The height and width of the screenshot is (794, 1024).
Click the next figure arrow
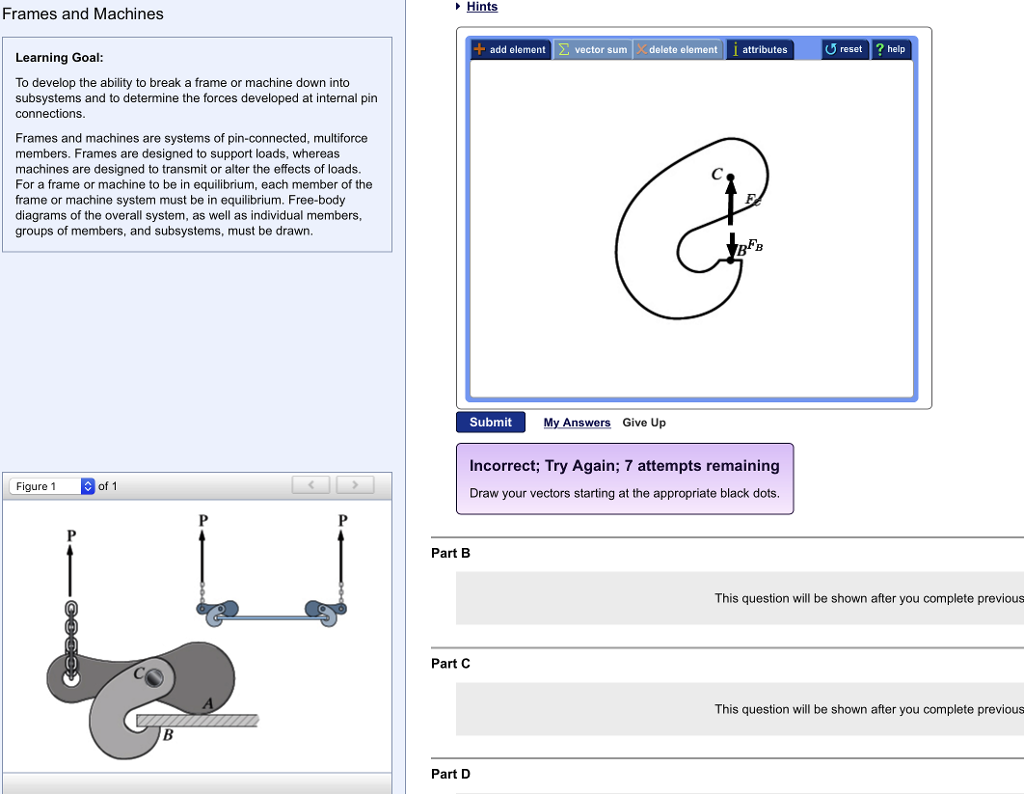[354, 484]
